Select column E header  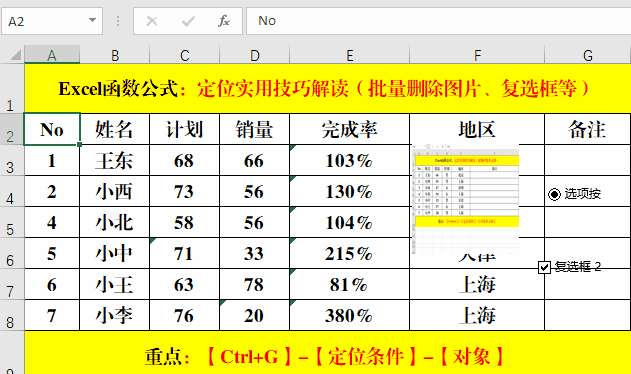[x=349, y=55]
